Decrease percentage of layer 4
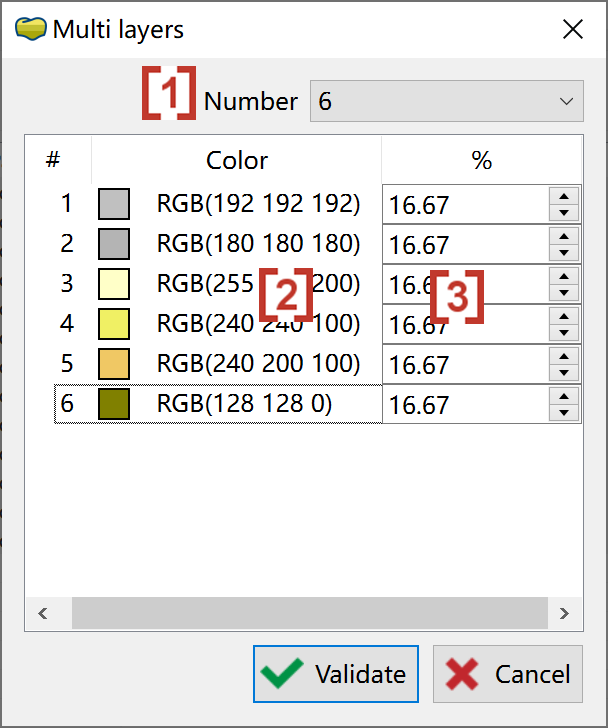The height and width of the screenshot is (728, 608). [x=564, y=332]
